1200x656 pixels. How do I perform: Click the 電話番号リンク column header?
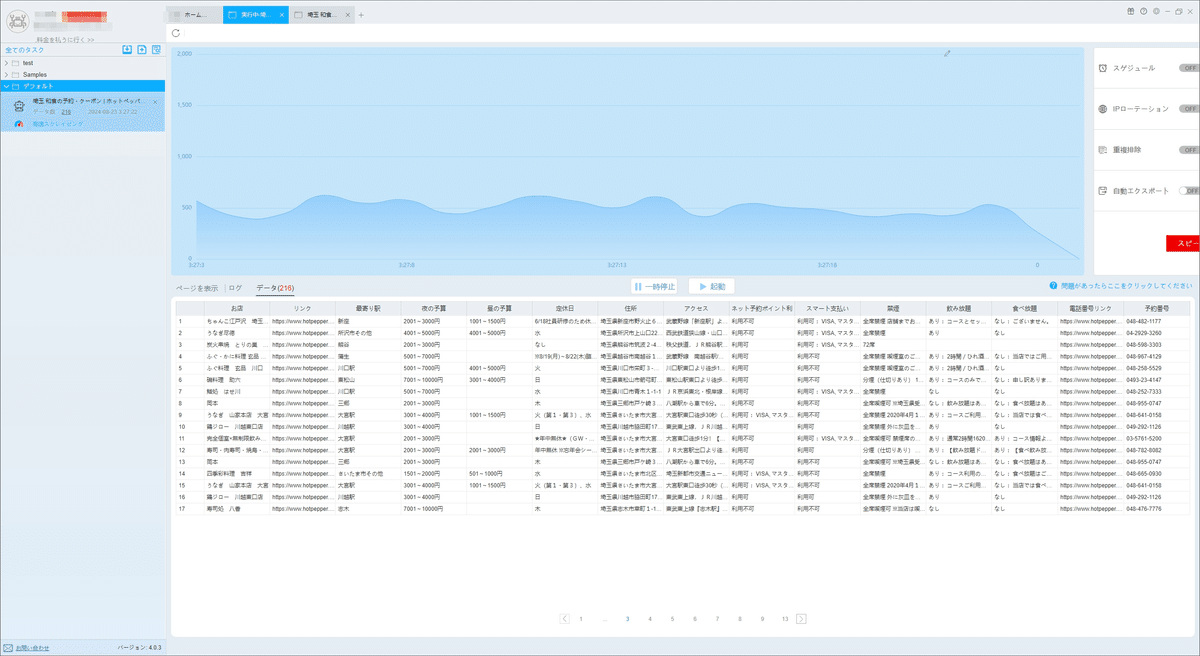point(1089,308)
